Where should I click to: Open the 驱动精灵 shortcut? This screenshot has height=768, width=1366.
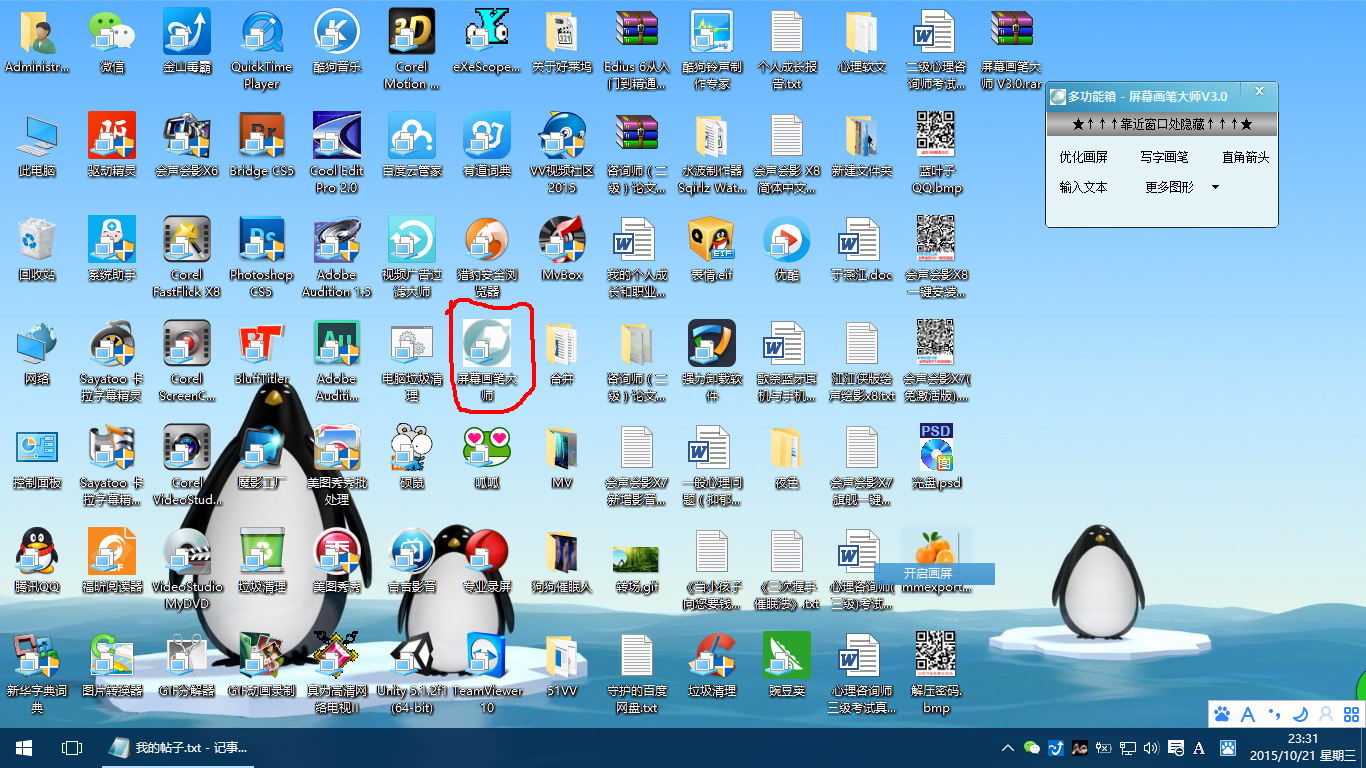click(x=112, y=146)
